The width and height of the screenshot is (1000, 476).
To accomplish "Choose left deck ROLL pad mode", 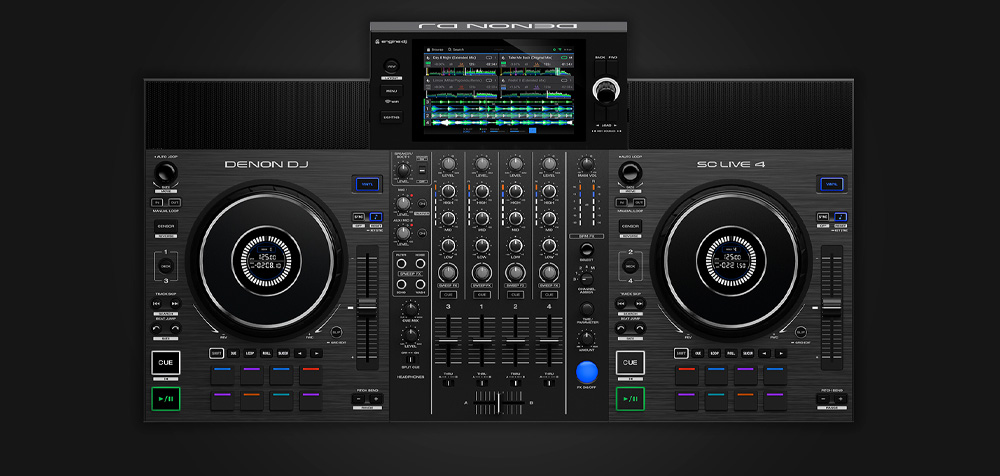I will click(x=267, y=353).
